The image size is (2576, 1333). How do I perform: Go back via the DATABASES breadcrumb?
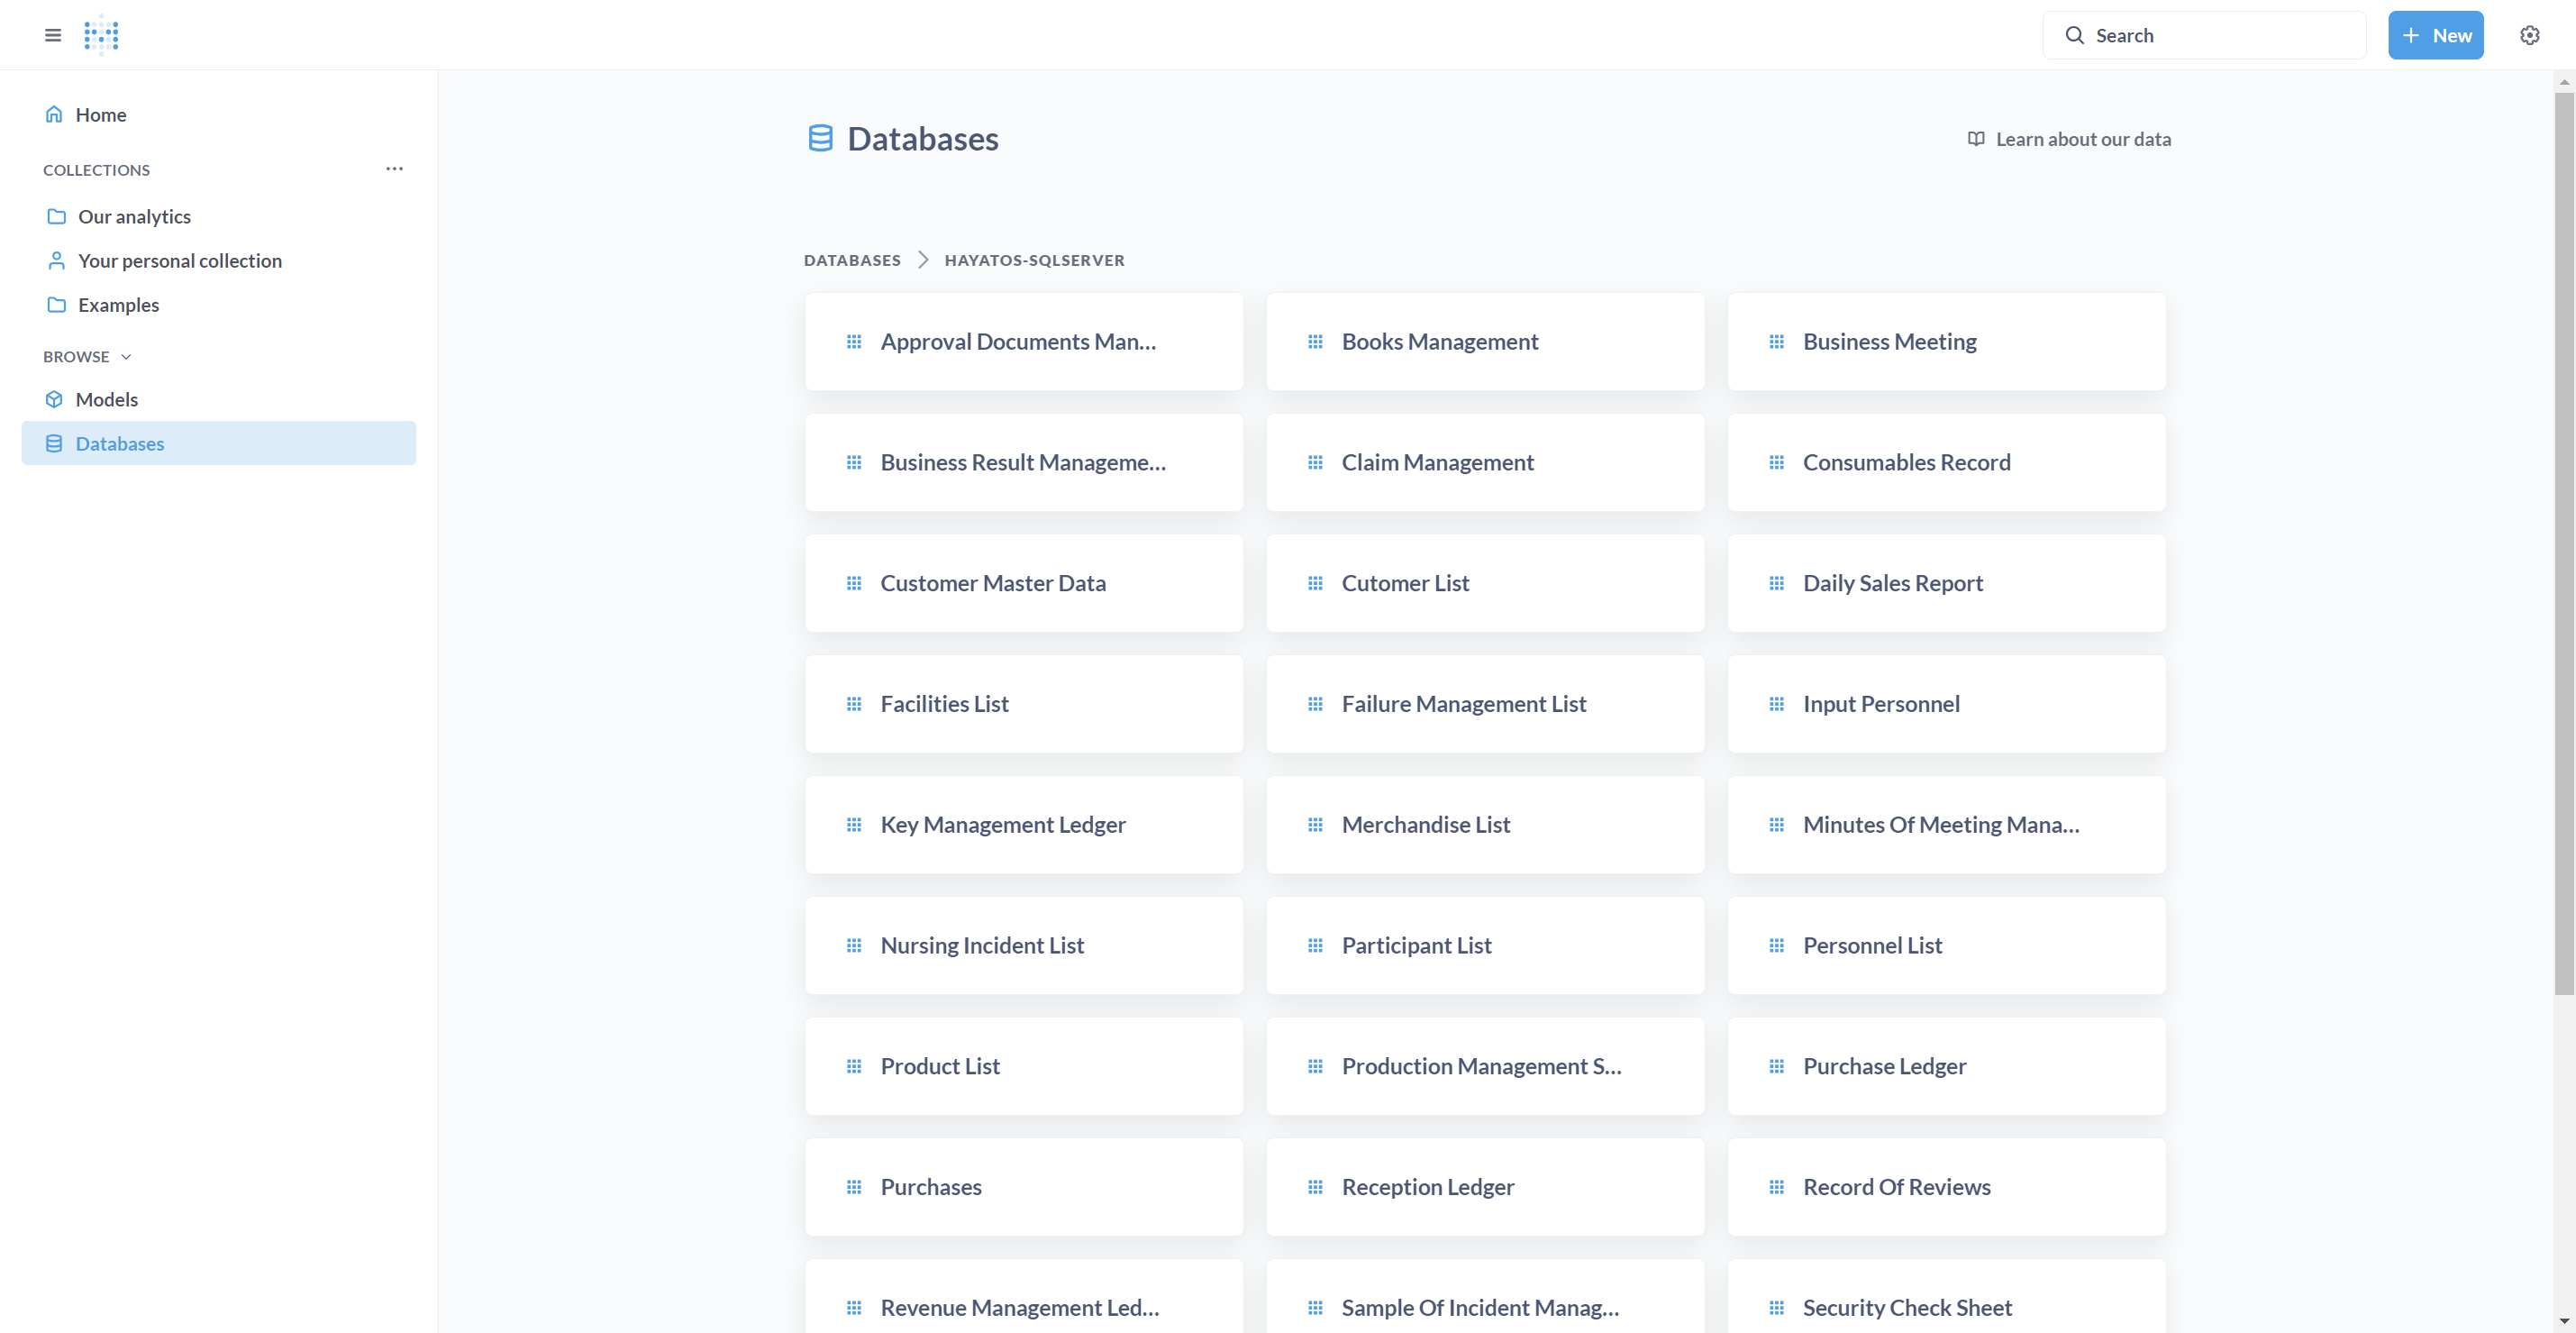point(852,260)
